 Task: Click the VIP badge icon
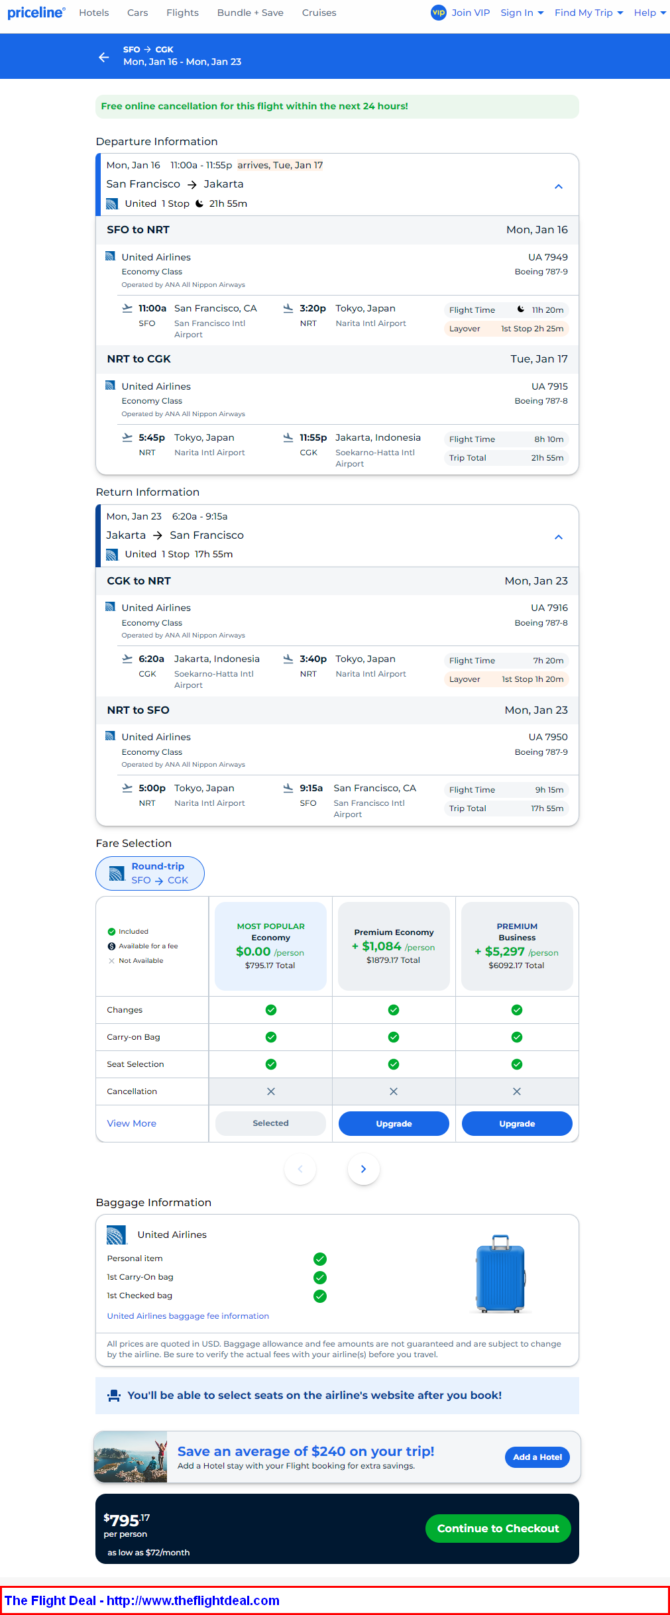[438, 13]
